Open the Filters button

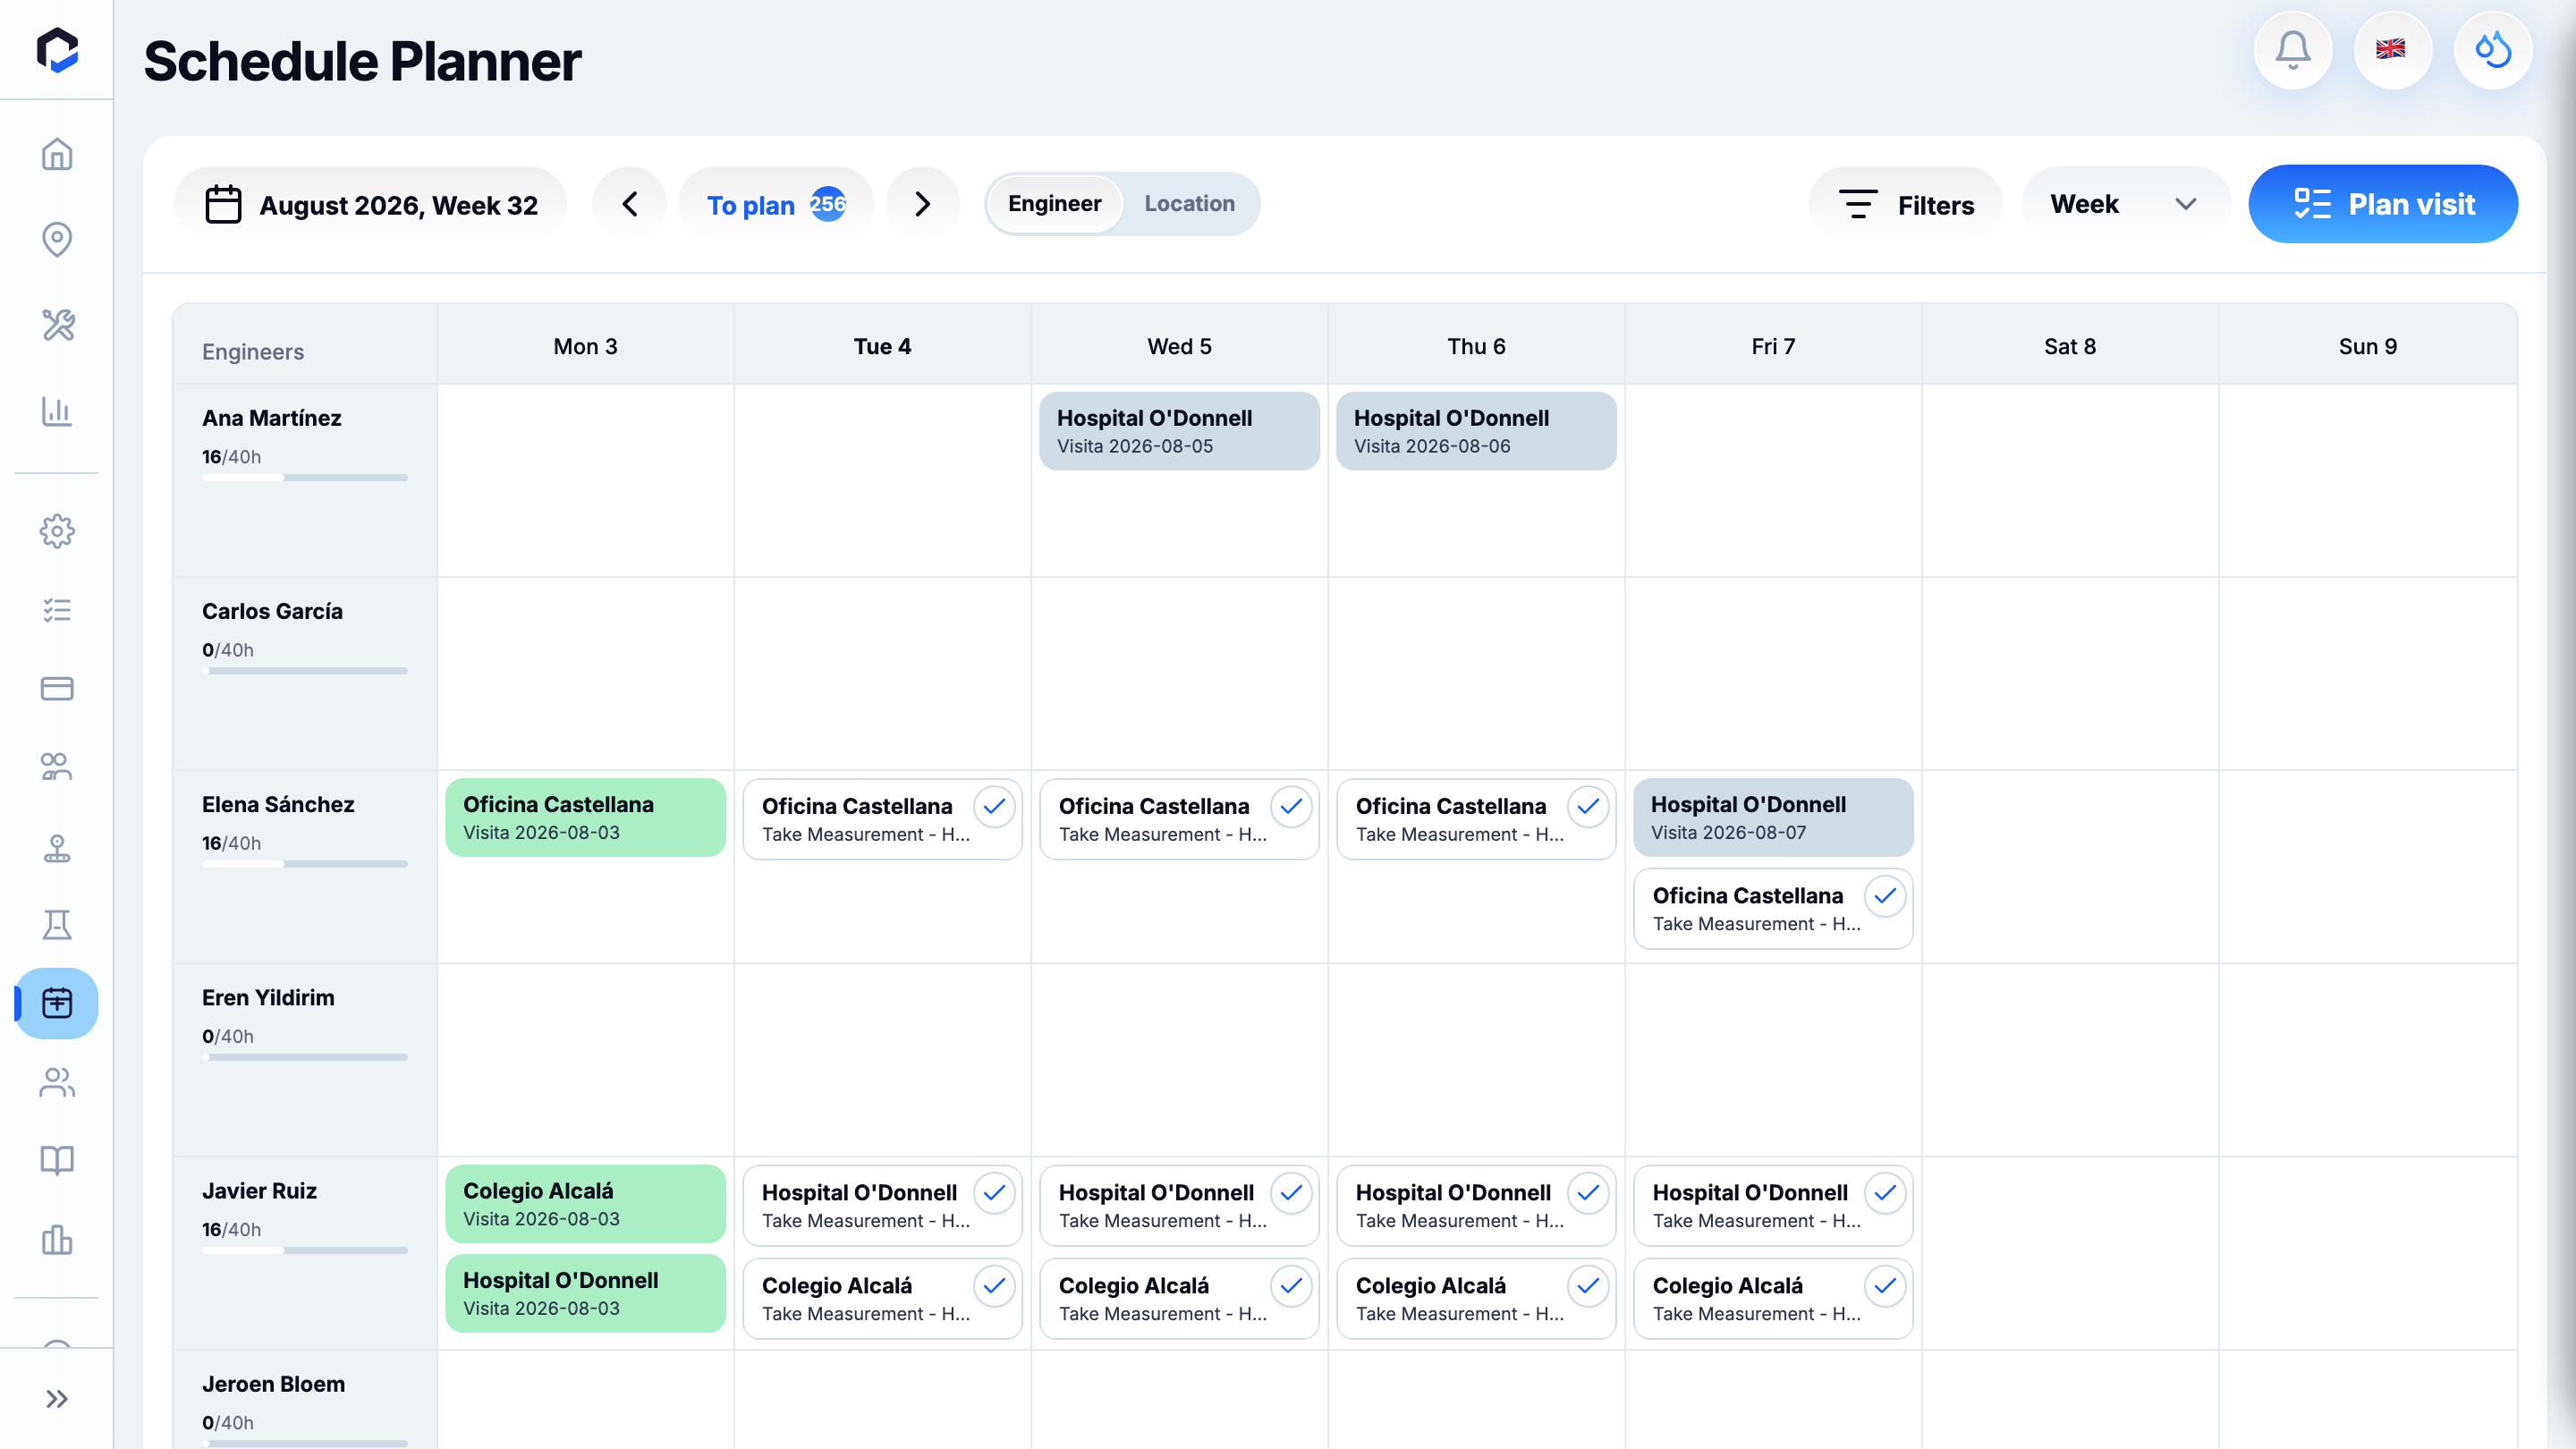pos(1906,204)
